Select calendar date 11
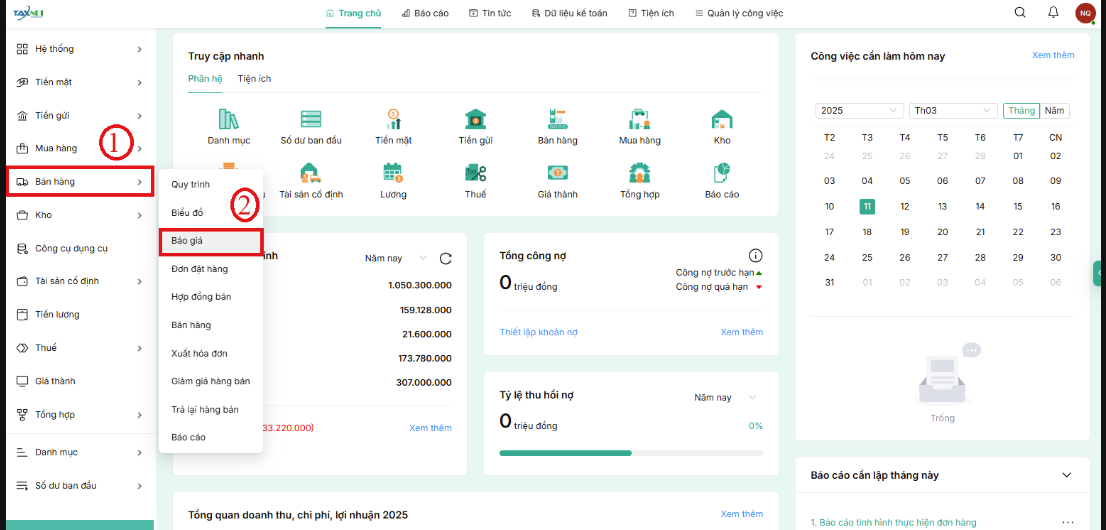This screenshot has height=530, width=1106. [867, 207]
